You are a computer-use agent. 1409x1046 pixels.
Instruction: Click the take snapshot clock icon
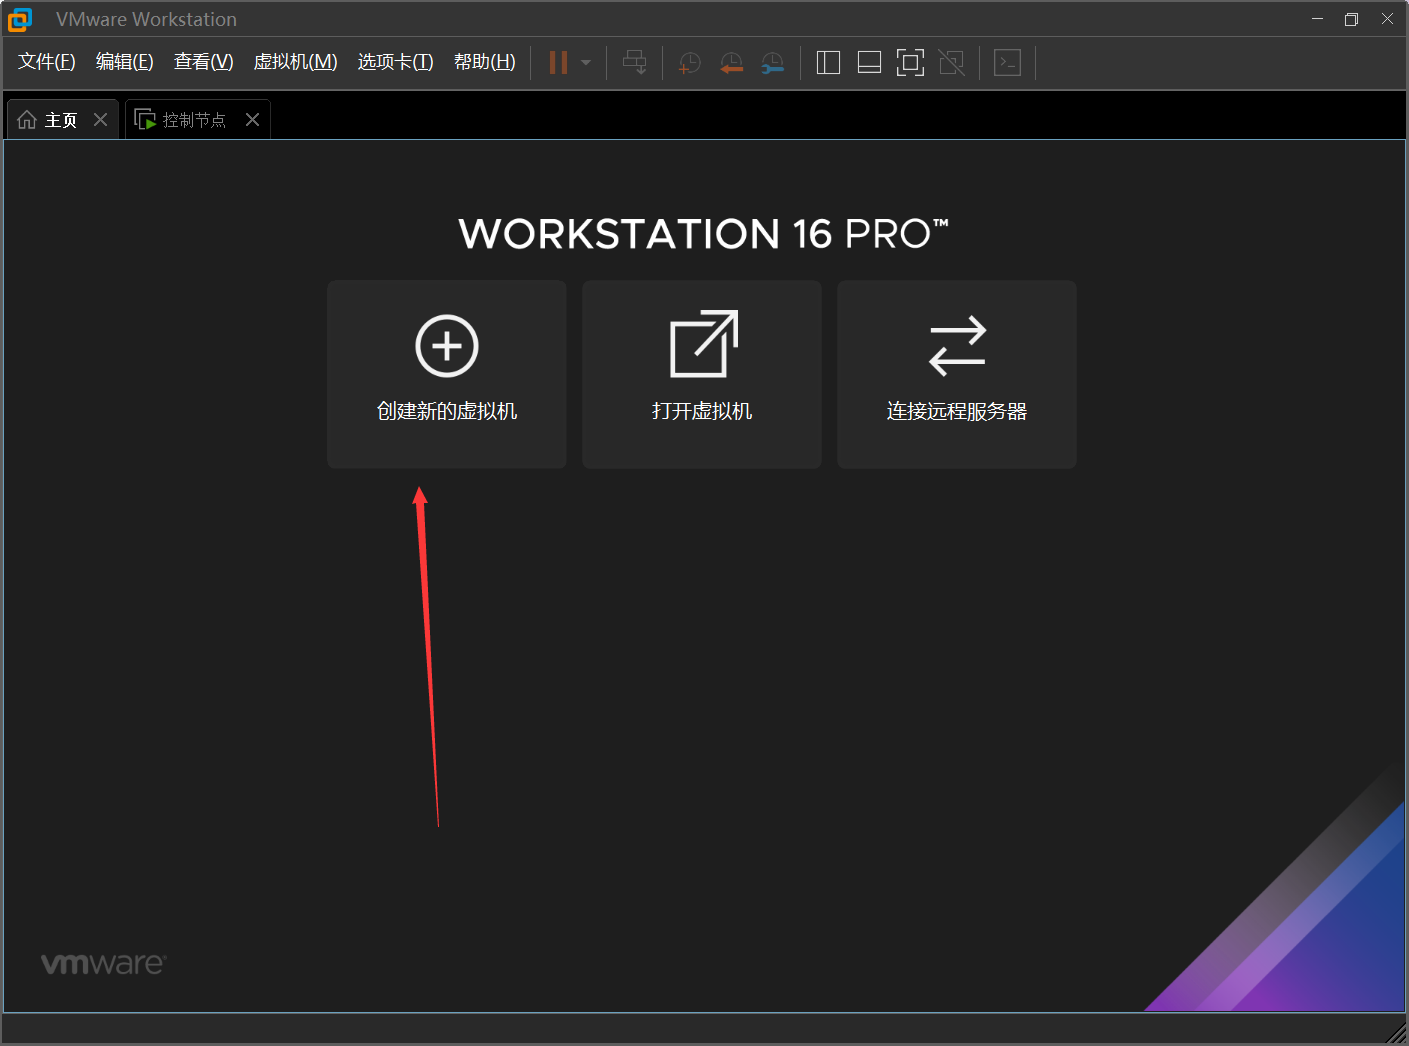pyautogui.click(x=690, y=63)
